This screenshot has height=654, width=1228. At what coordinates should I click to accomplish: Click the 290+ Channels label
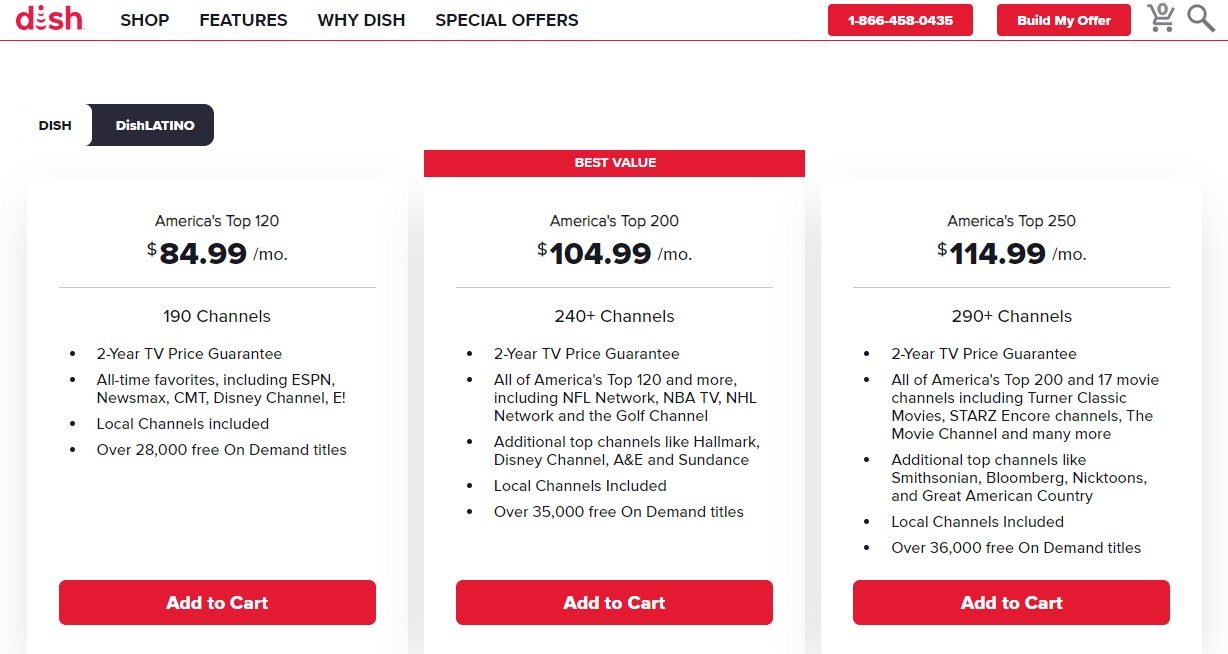[1011, 315]
